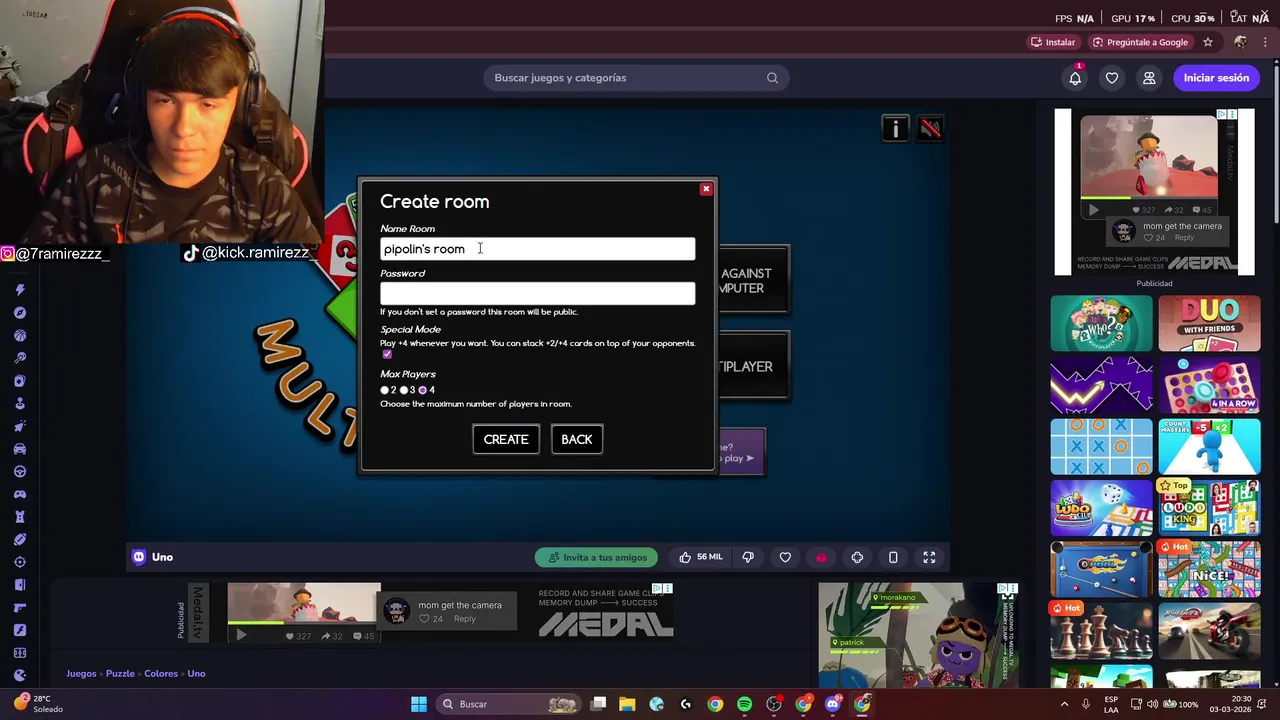
Task: Open tic-tac-toe game thumbnail
Action: [1101, 447]
